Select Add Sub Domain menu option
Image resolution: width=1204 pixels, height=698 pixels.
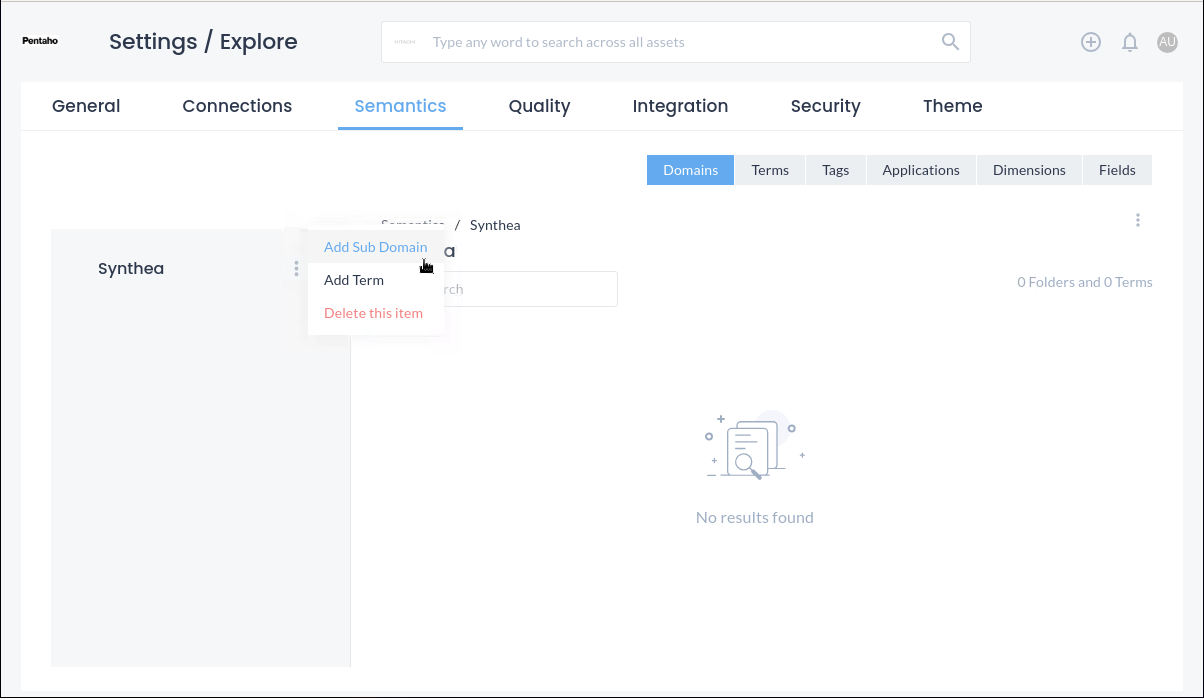point(375,247)
